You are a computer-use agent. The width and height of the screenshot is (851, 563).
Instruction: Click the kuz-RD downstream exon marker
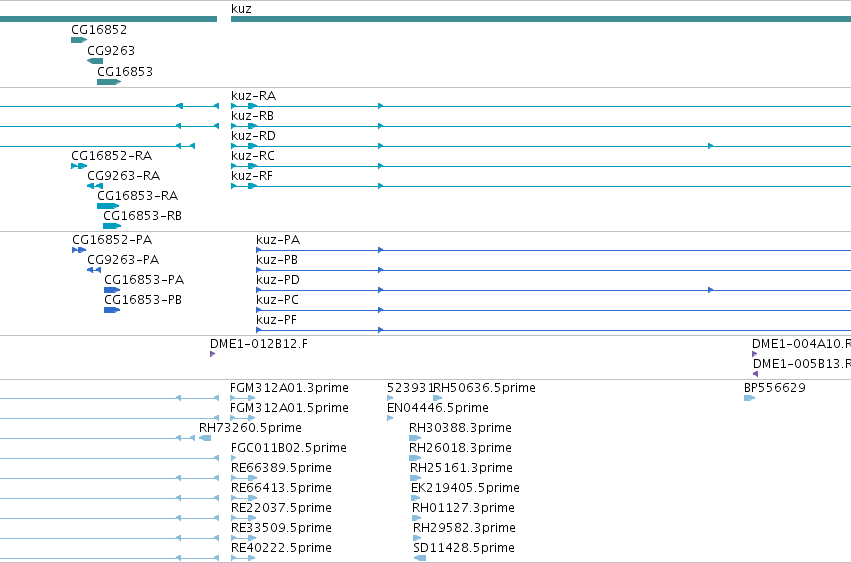point(710,146)
